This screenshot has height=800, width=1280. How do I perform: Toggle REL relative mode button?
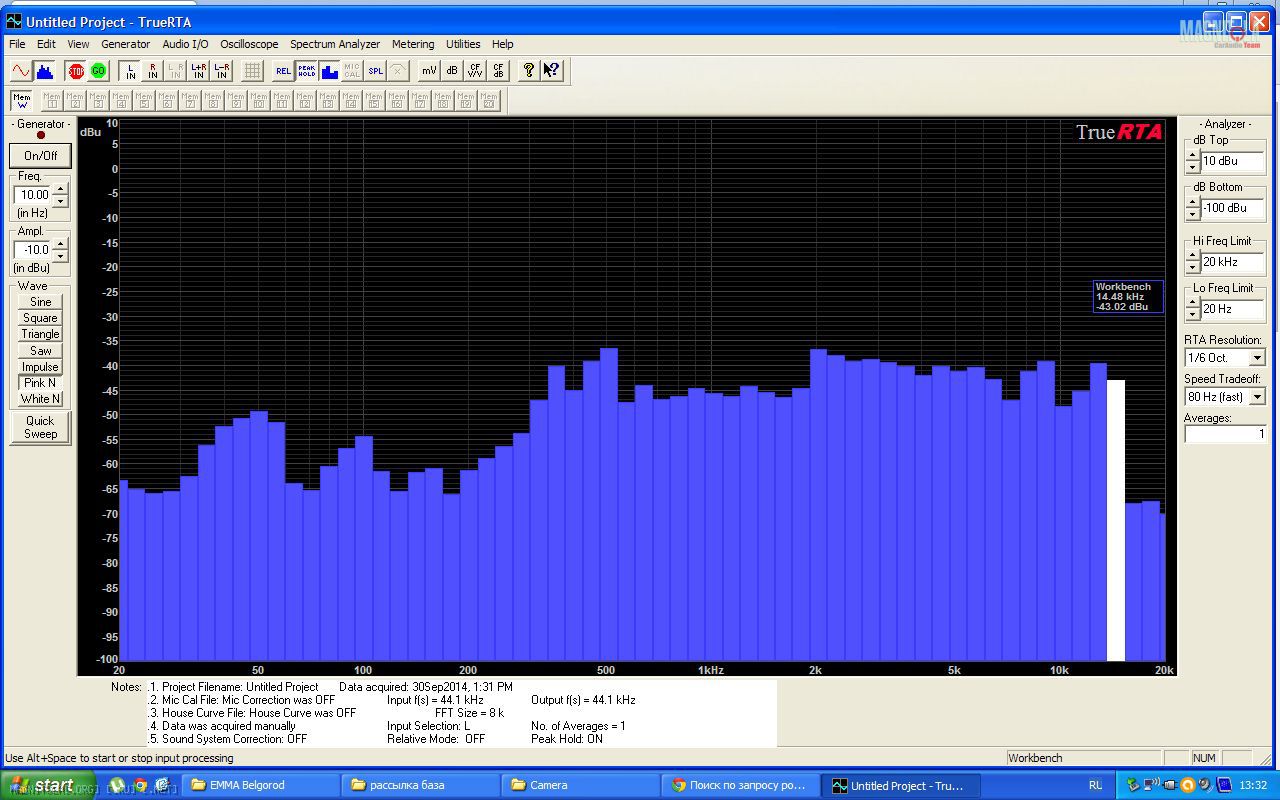283,71
